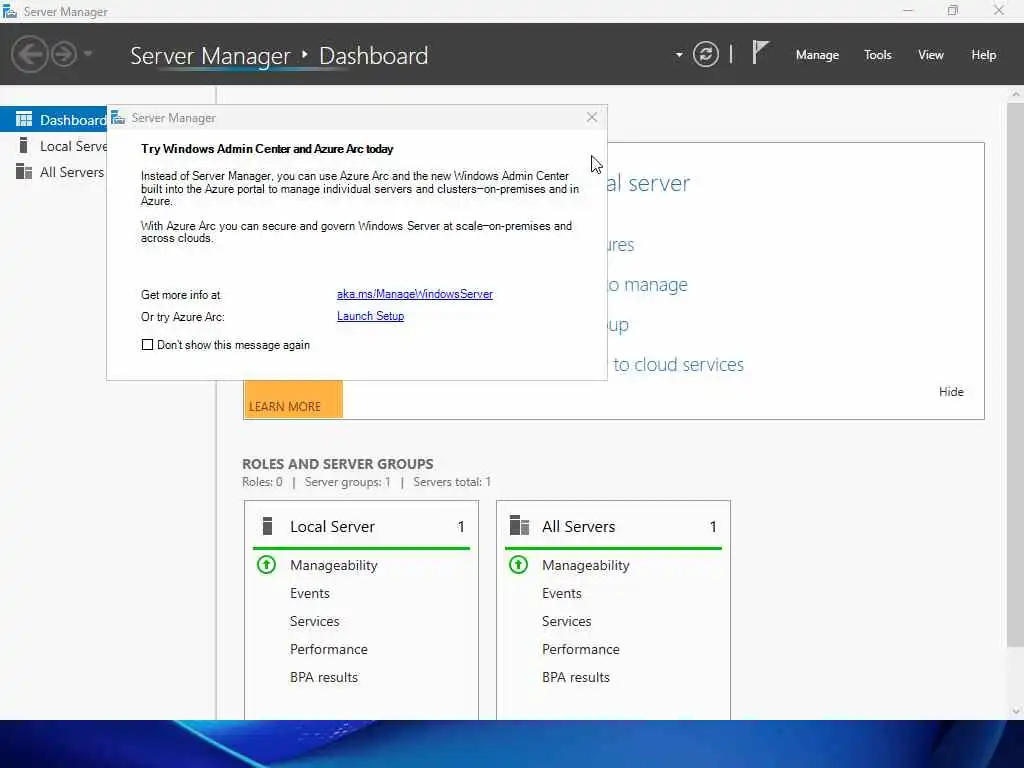Click Local Server Manageability green status icon

click(x=266, y=564)
